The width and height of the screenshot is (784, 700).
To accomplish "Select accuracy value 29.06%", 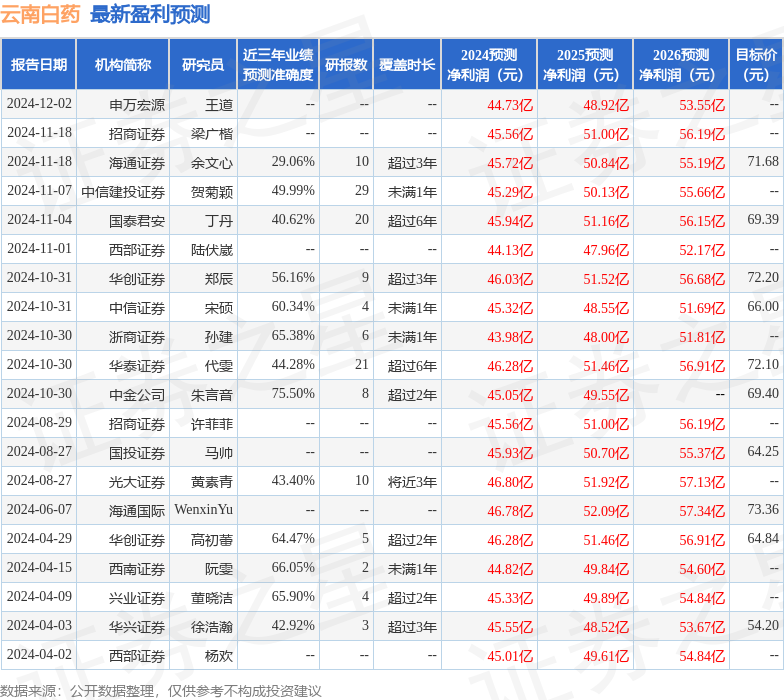I will coord(293,162).
